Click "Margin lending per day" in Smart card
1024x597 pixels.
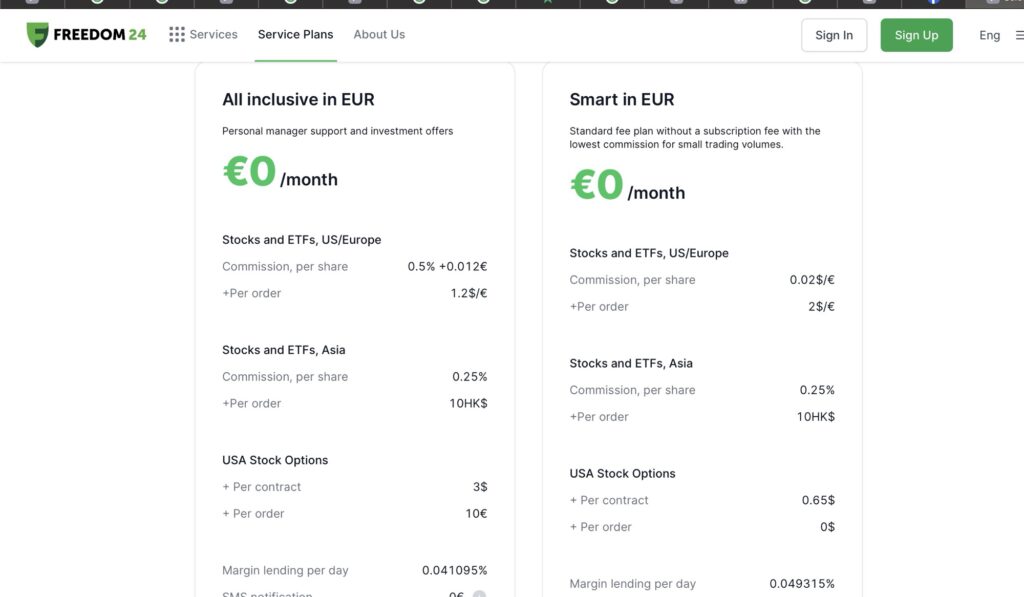click(633, 584)
